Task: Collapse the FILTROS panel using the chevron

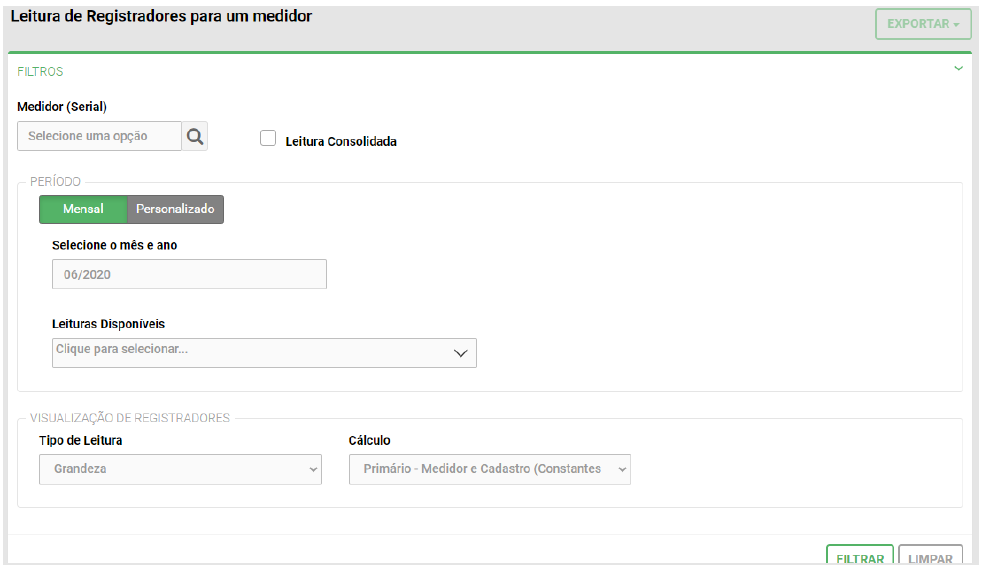Action: pyautogui.click(x=958, y=69)
